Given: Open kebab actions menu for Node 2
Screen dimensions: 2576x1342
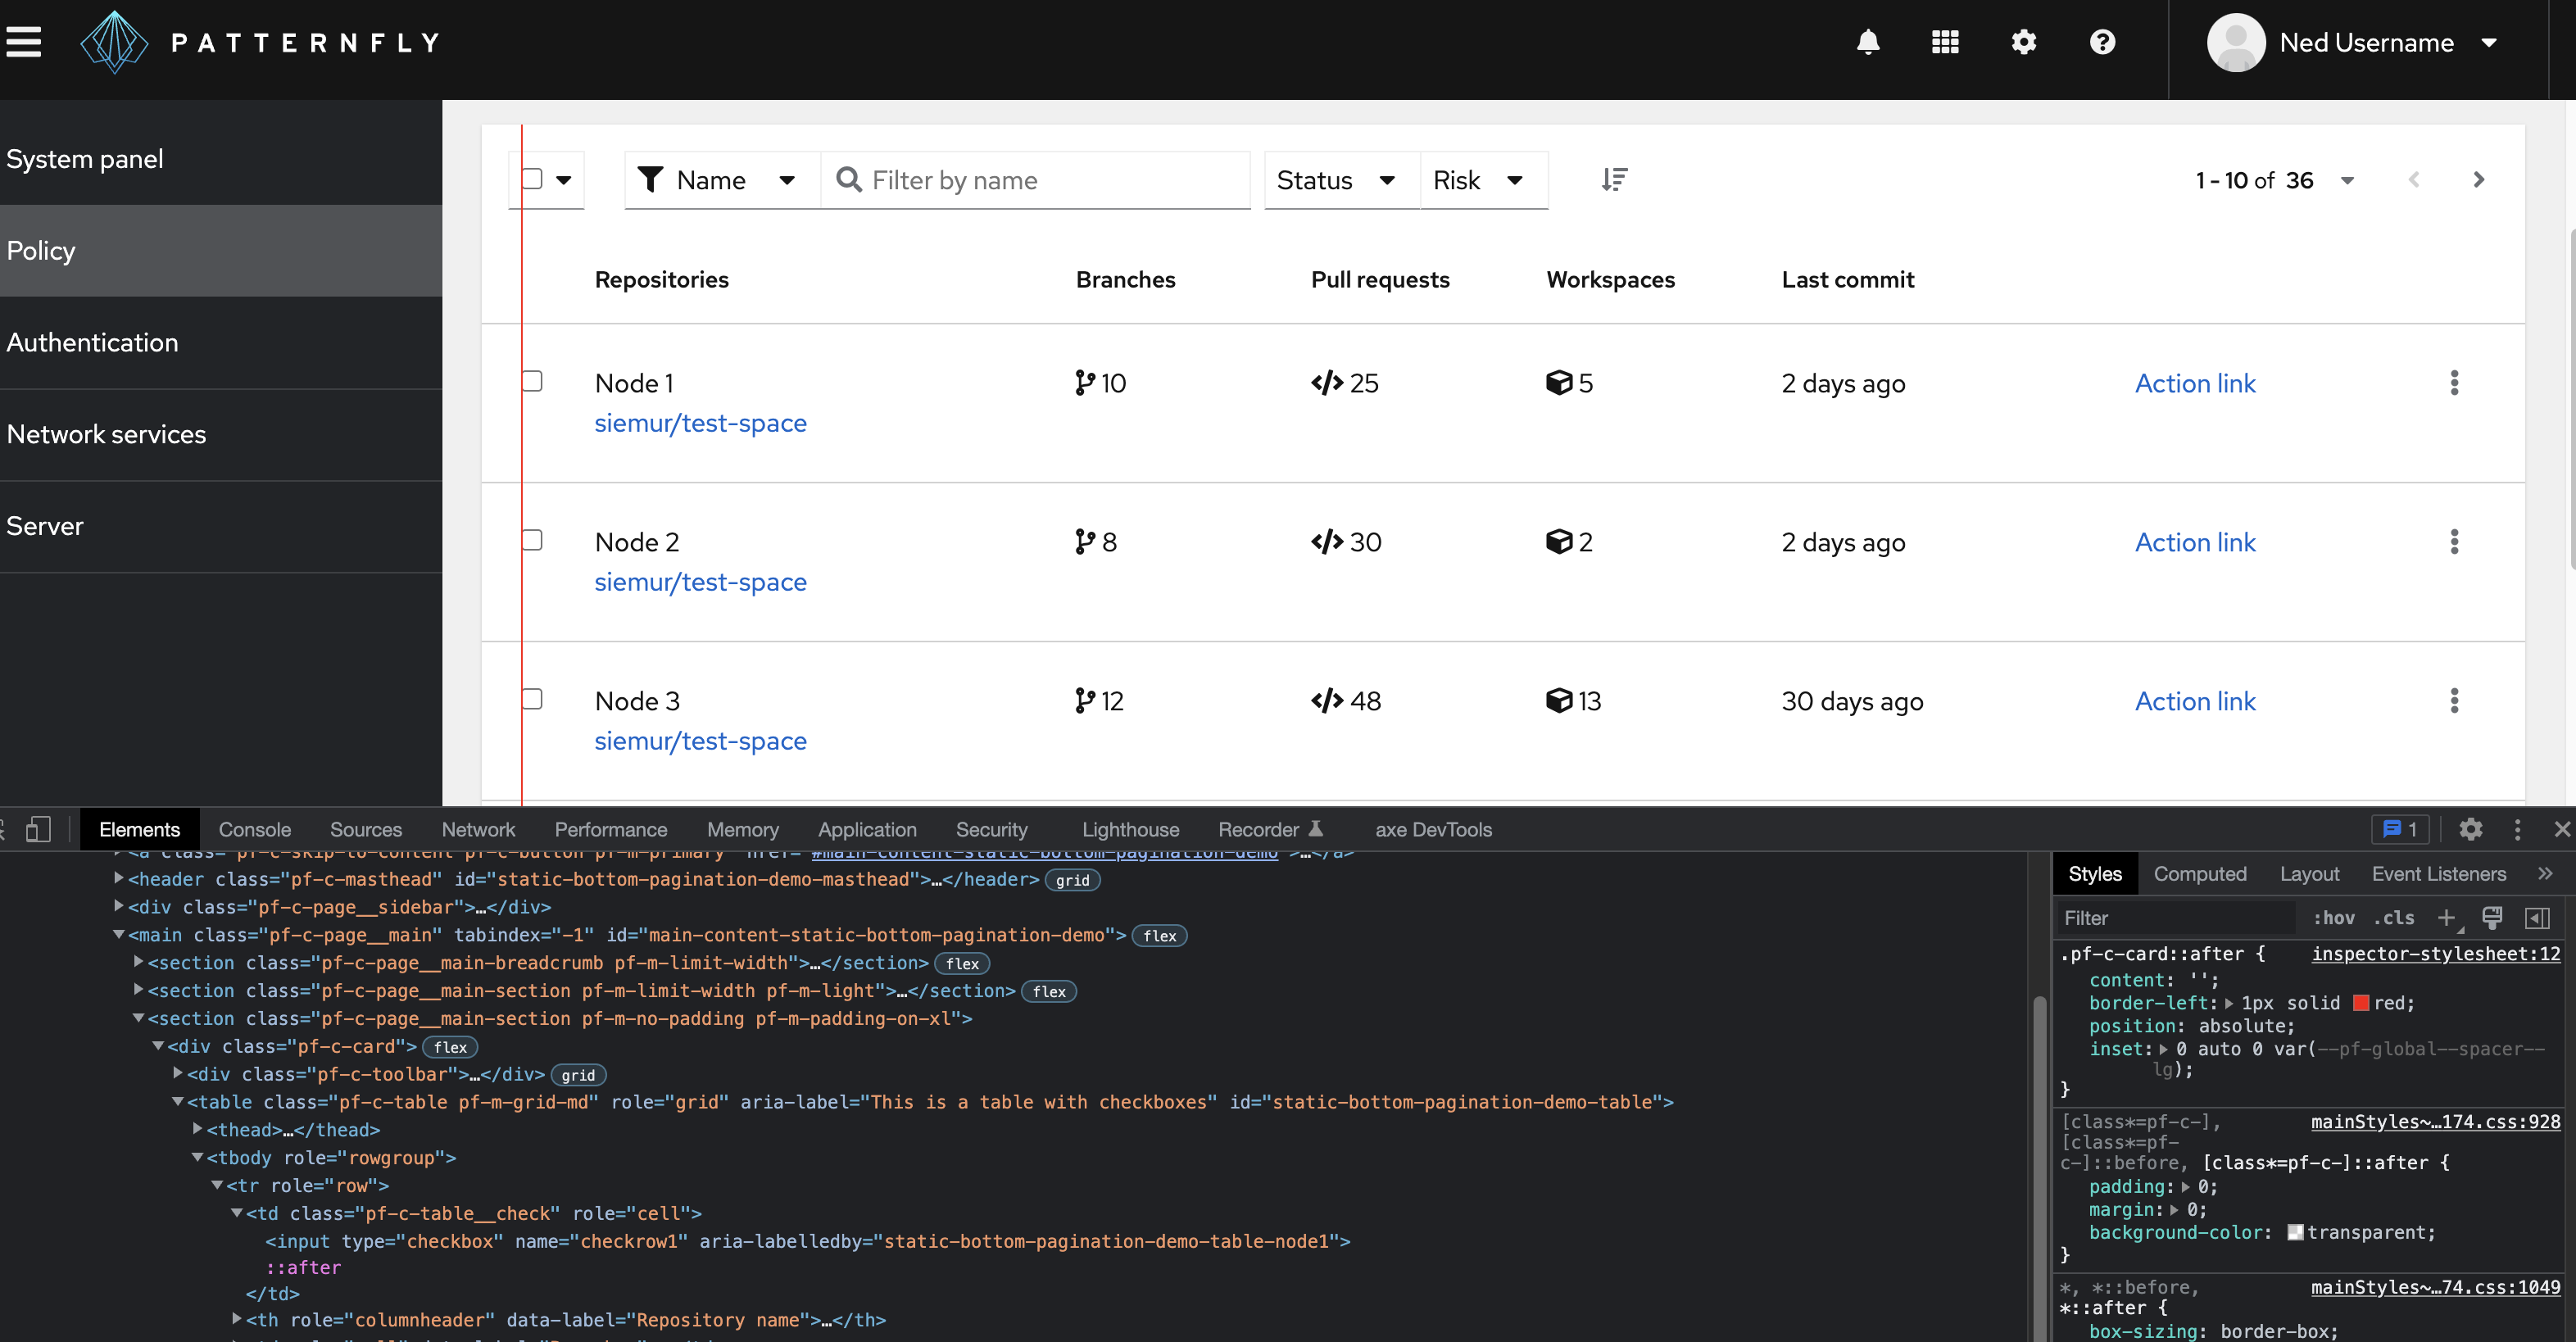Looking at the screenshot, I should (x=2454, y=542).
